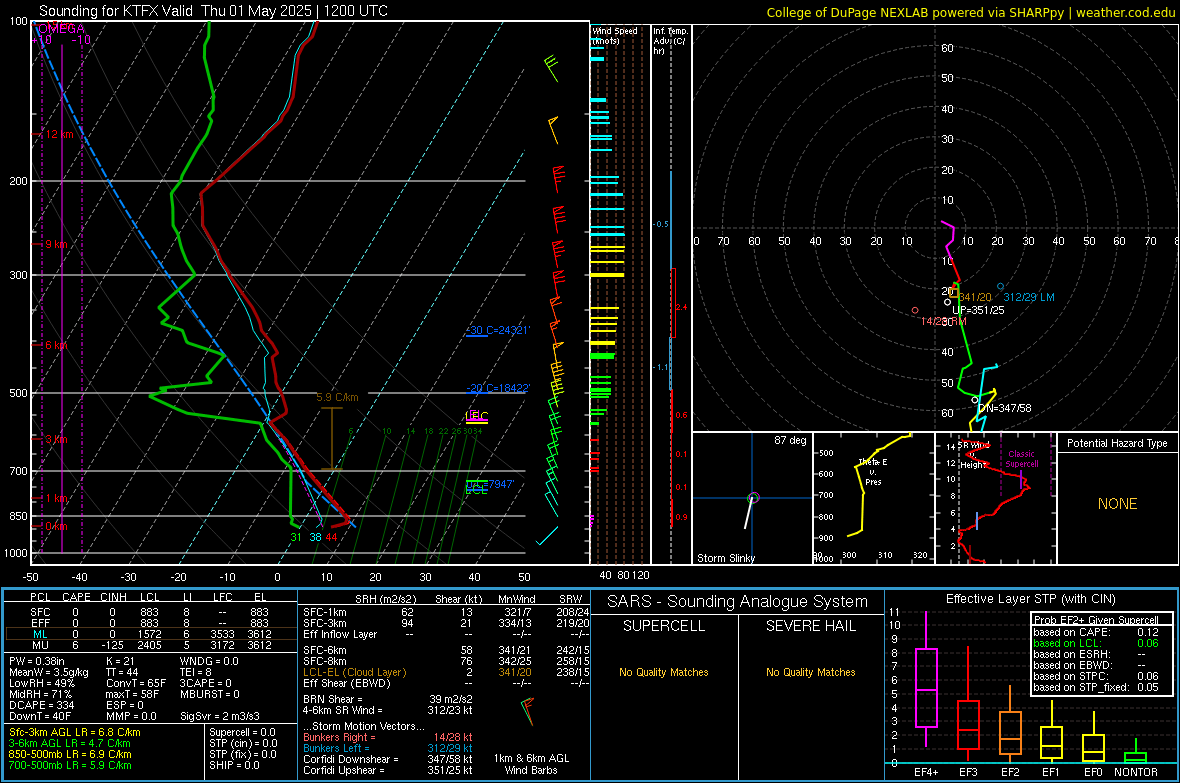Select the '12 km' height marker

pyautogui.click(x=59, y=134)
